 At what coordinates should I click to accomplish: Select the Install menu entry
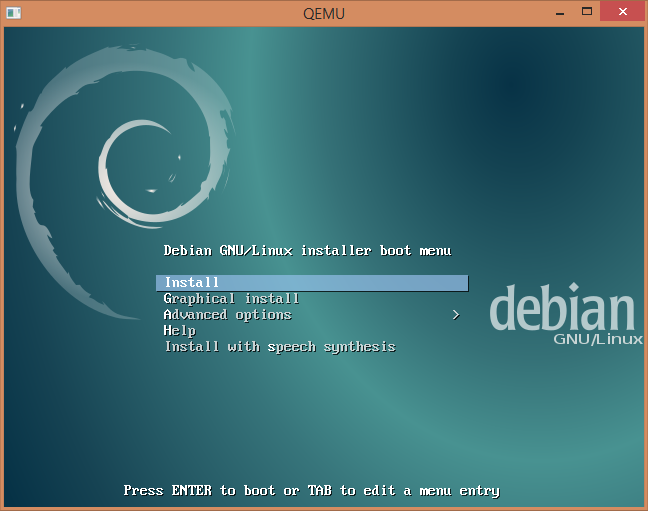pos(312,283)
